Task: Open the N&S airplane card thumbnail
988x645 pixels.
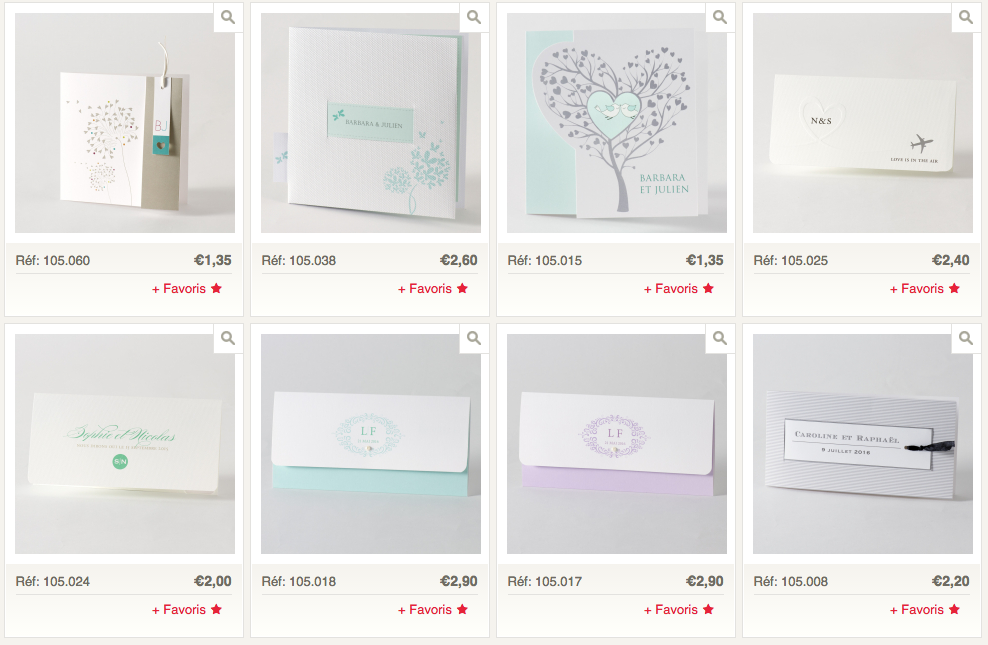Action: coord(863,123)
